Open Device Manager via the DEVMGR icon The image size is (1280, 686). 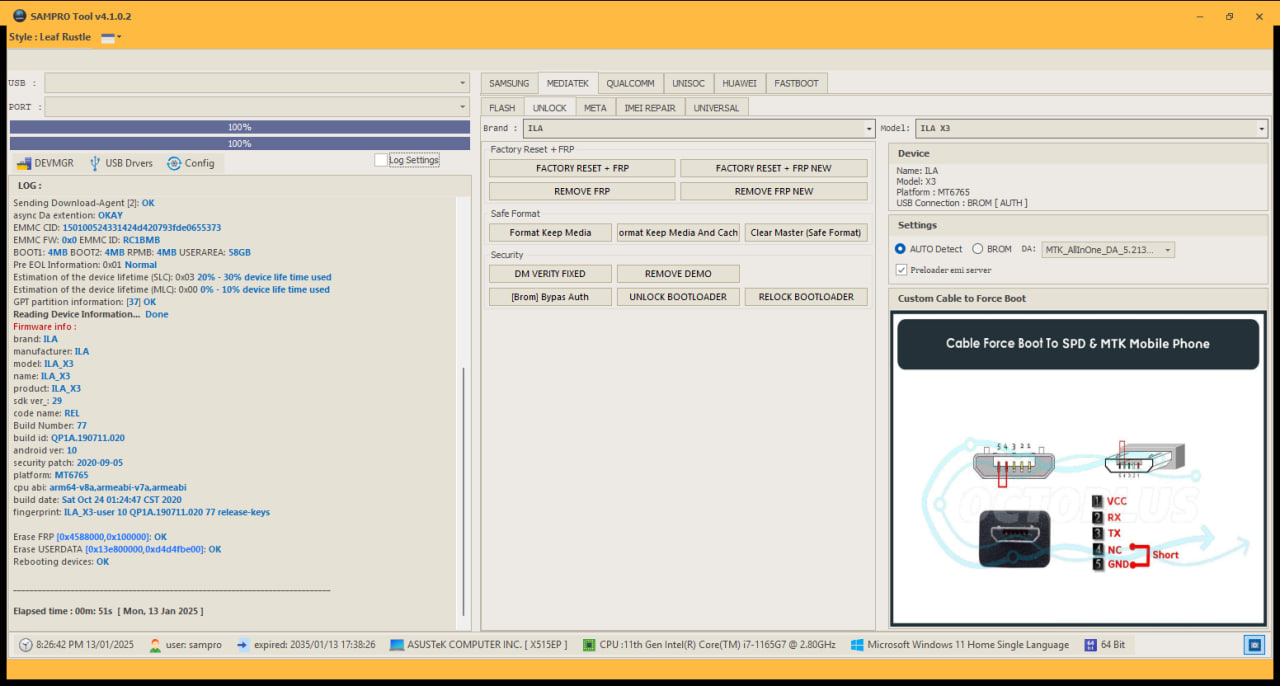24,163
